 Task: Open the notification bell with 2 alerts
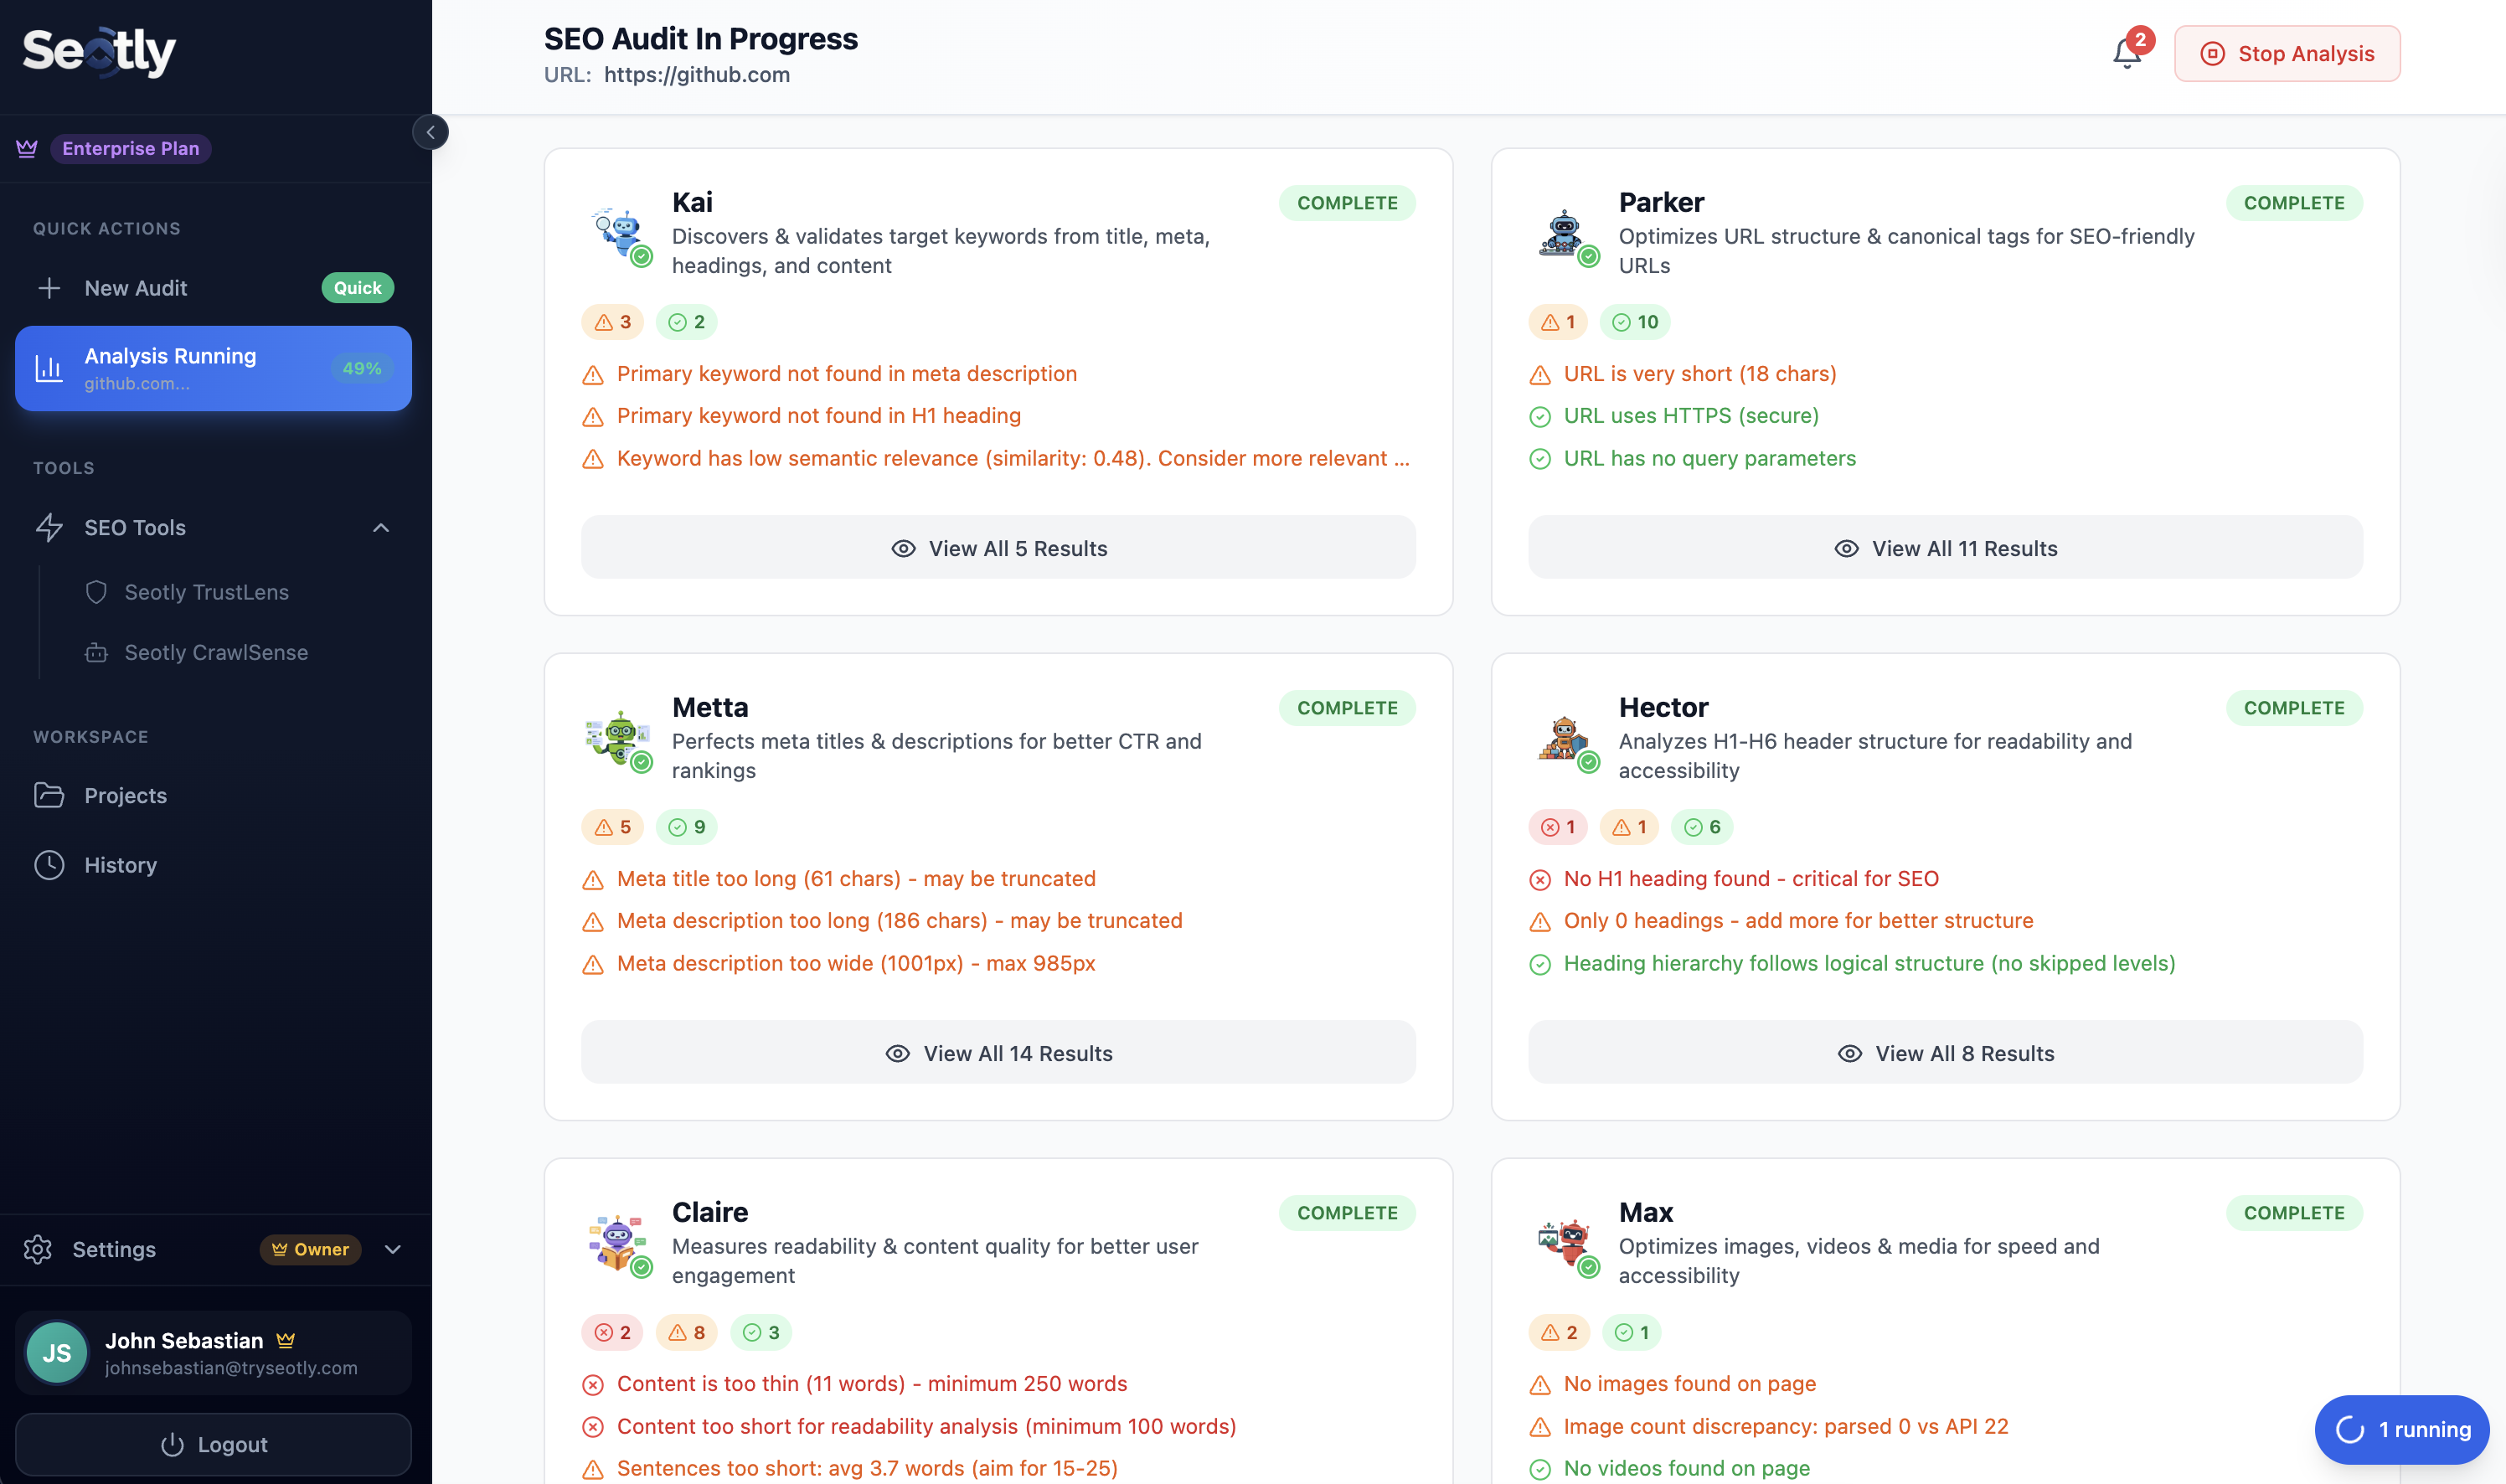(2126, 53)
